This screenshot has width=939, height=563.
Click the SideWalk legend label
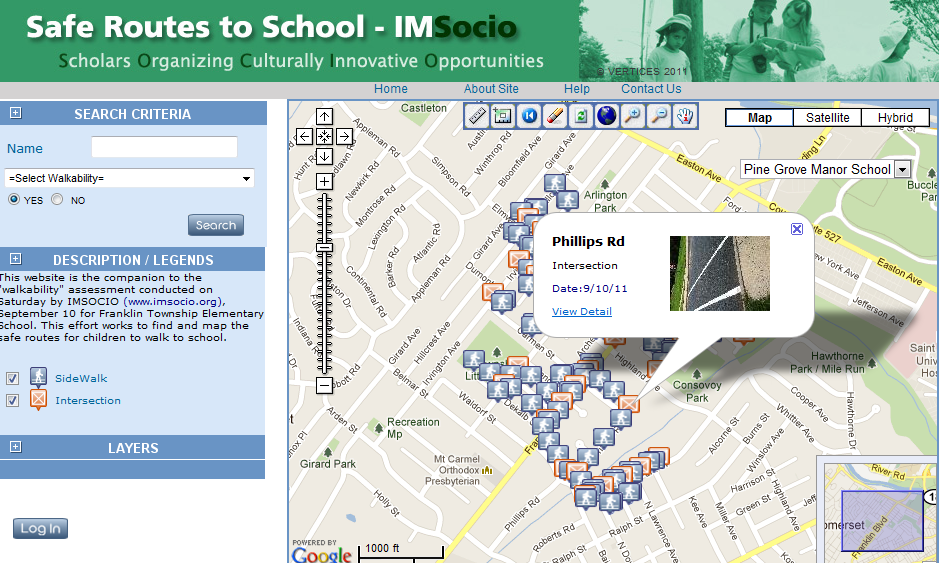click(x=81, y=379)
